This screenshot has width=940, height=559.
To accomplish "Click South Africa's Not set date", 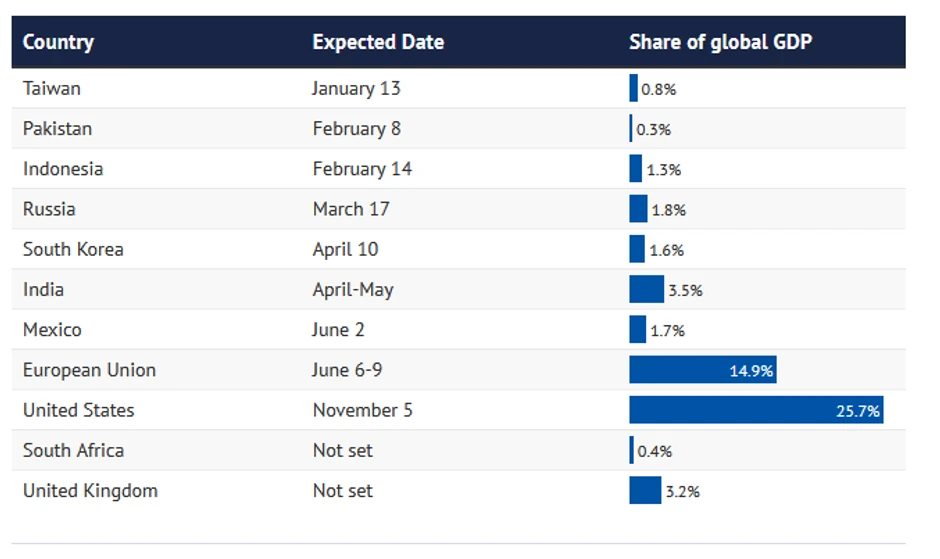I will pyautogui.click(x=342, y=450).
